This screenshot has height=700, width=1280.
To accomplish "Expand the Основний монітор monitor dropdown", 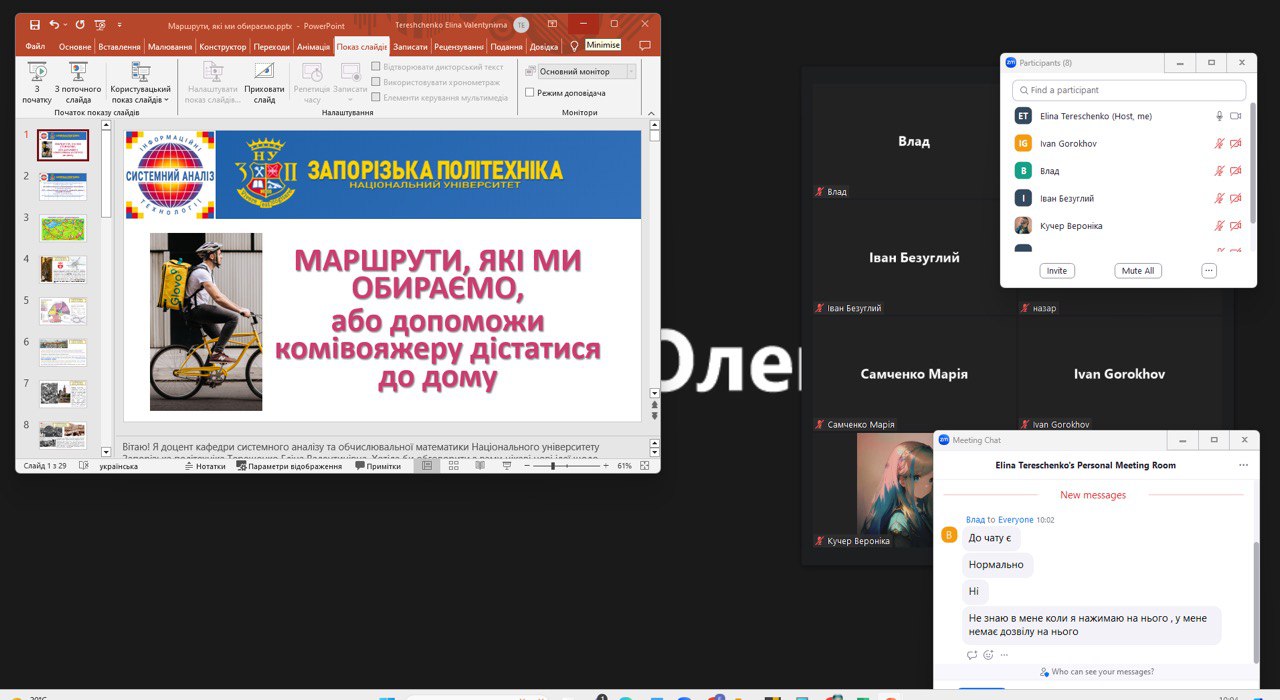I will (x=631, y=72).
